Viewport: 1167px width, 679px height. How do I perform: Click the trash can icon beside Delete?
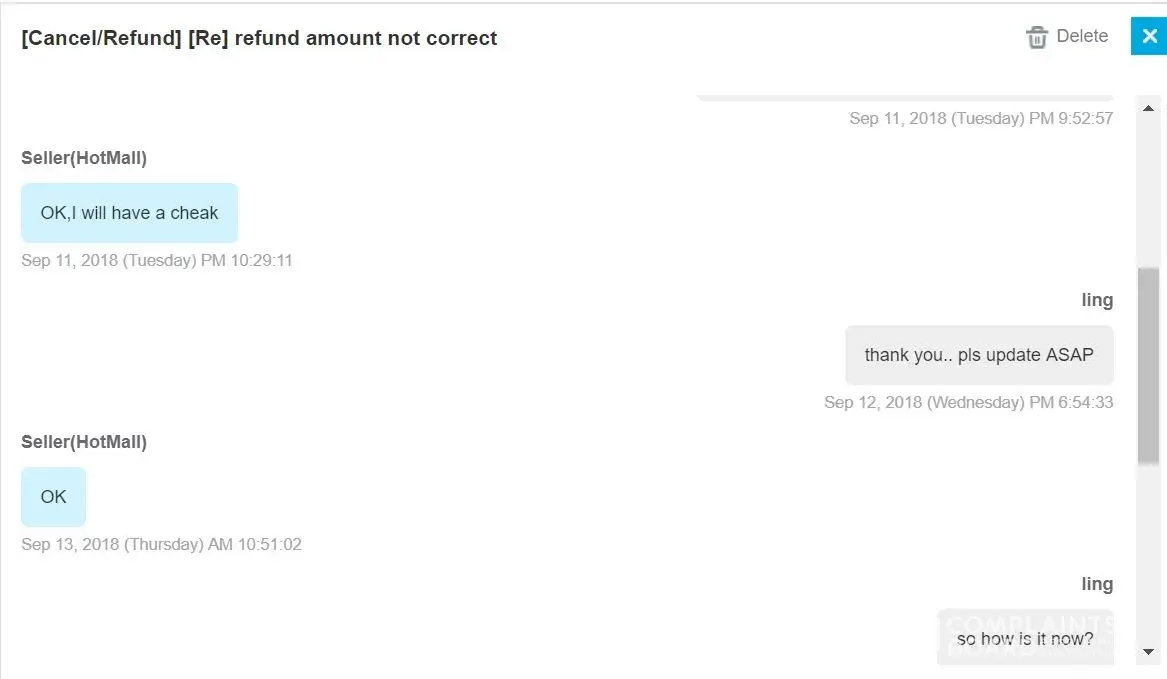pyautogui.click(x=1036, y=37)
